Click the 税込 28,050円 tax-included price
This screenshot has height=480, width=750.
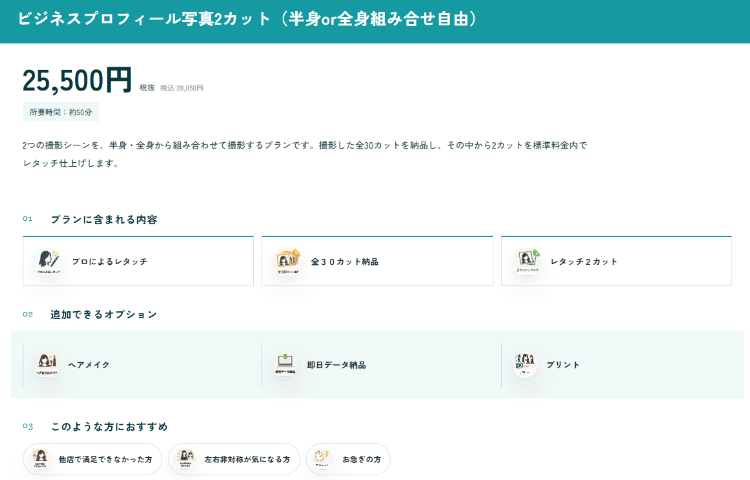[x=181, y=88]
